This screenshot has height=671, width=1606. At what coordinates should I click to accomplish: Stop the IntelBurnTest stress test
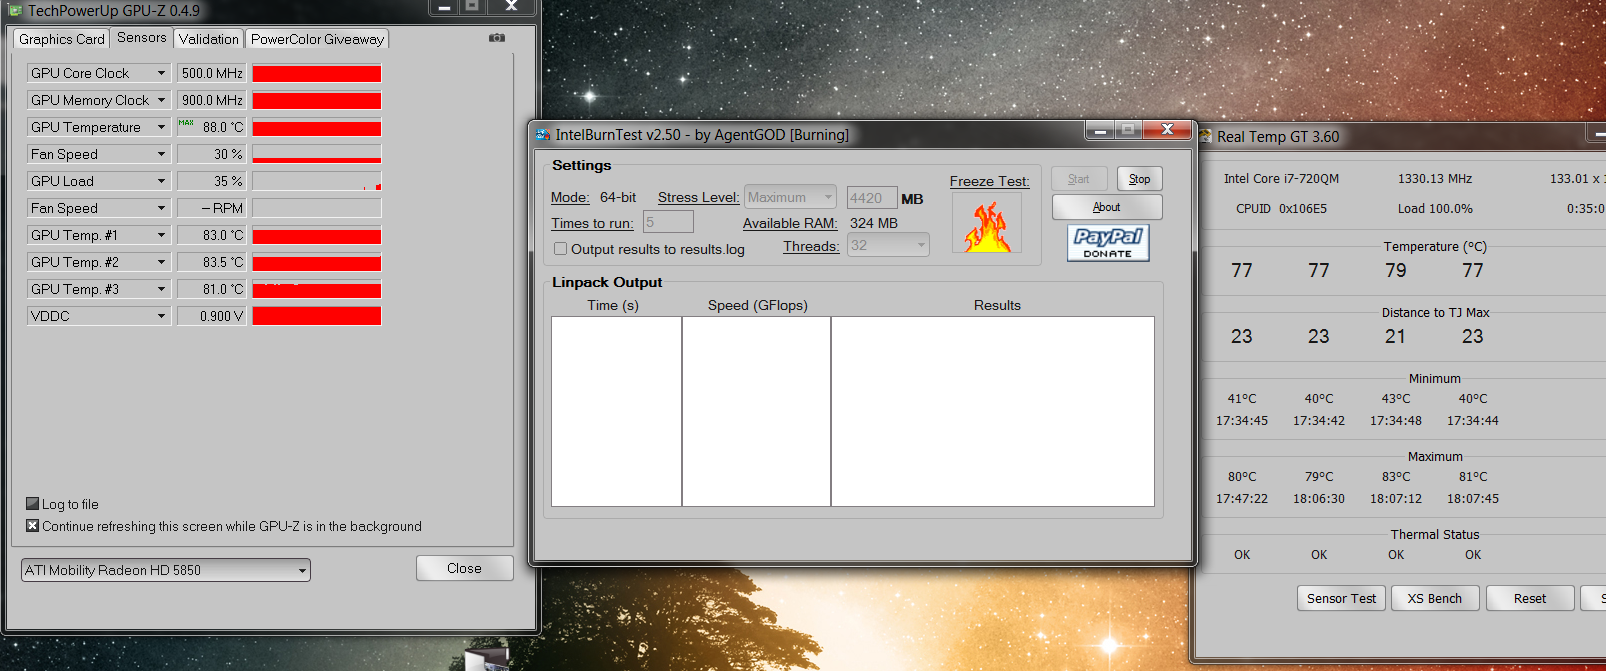tap(1140, 179)
